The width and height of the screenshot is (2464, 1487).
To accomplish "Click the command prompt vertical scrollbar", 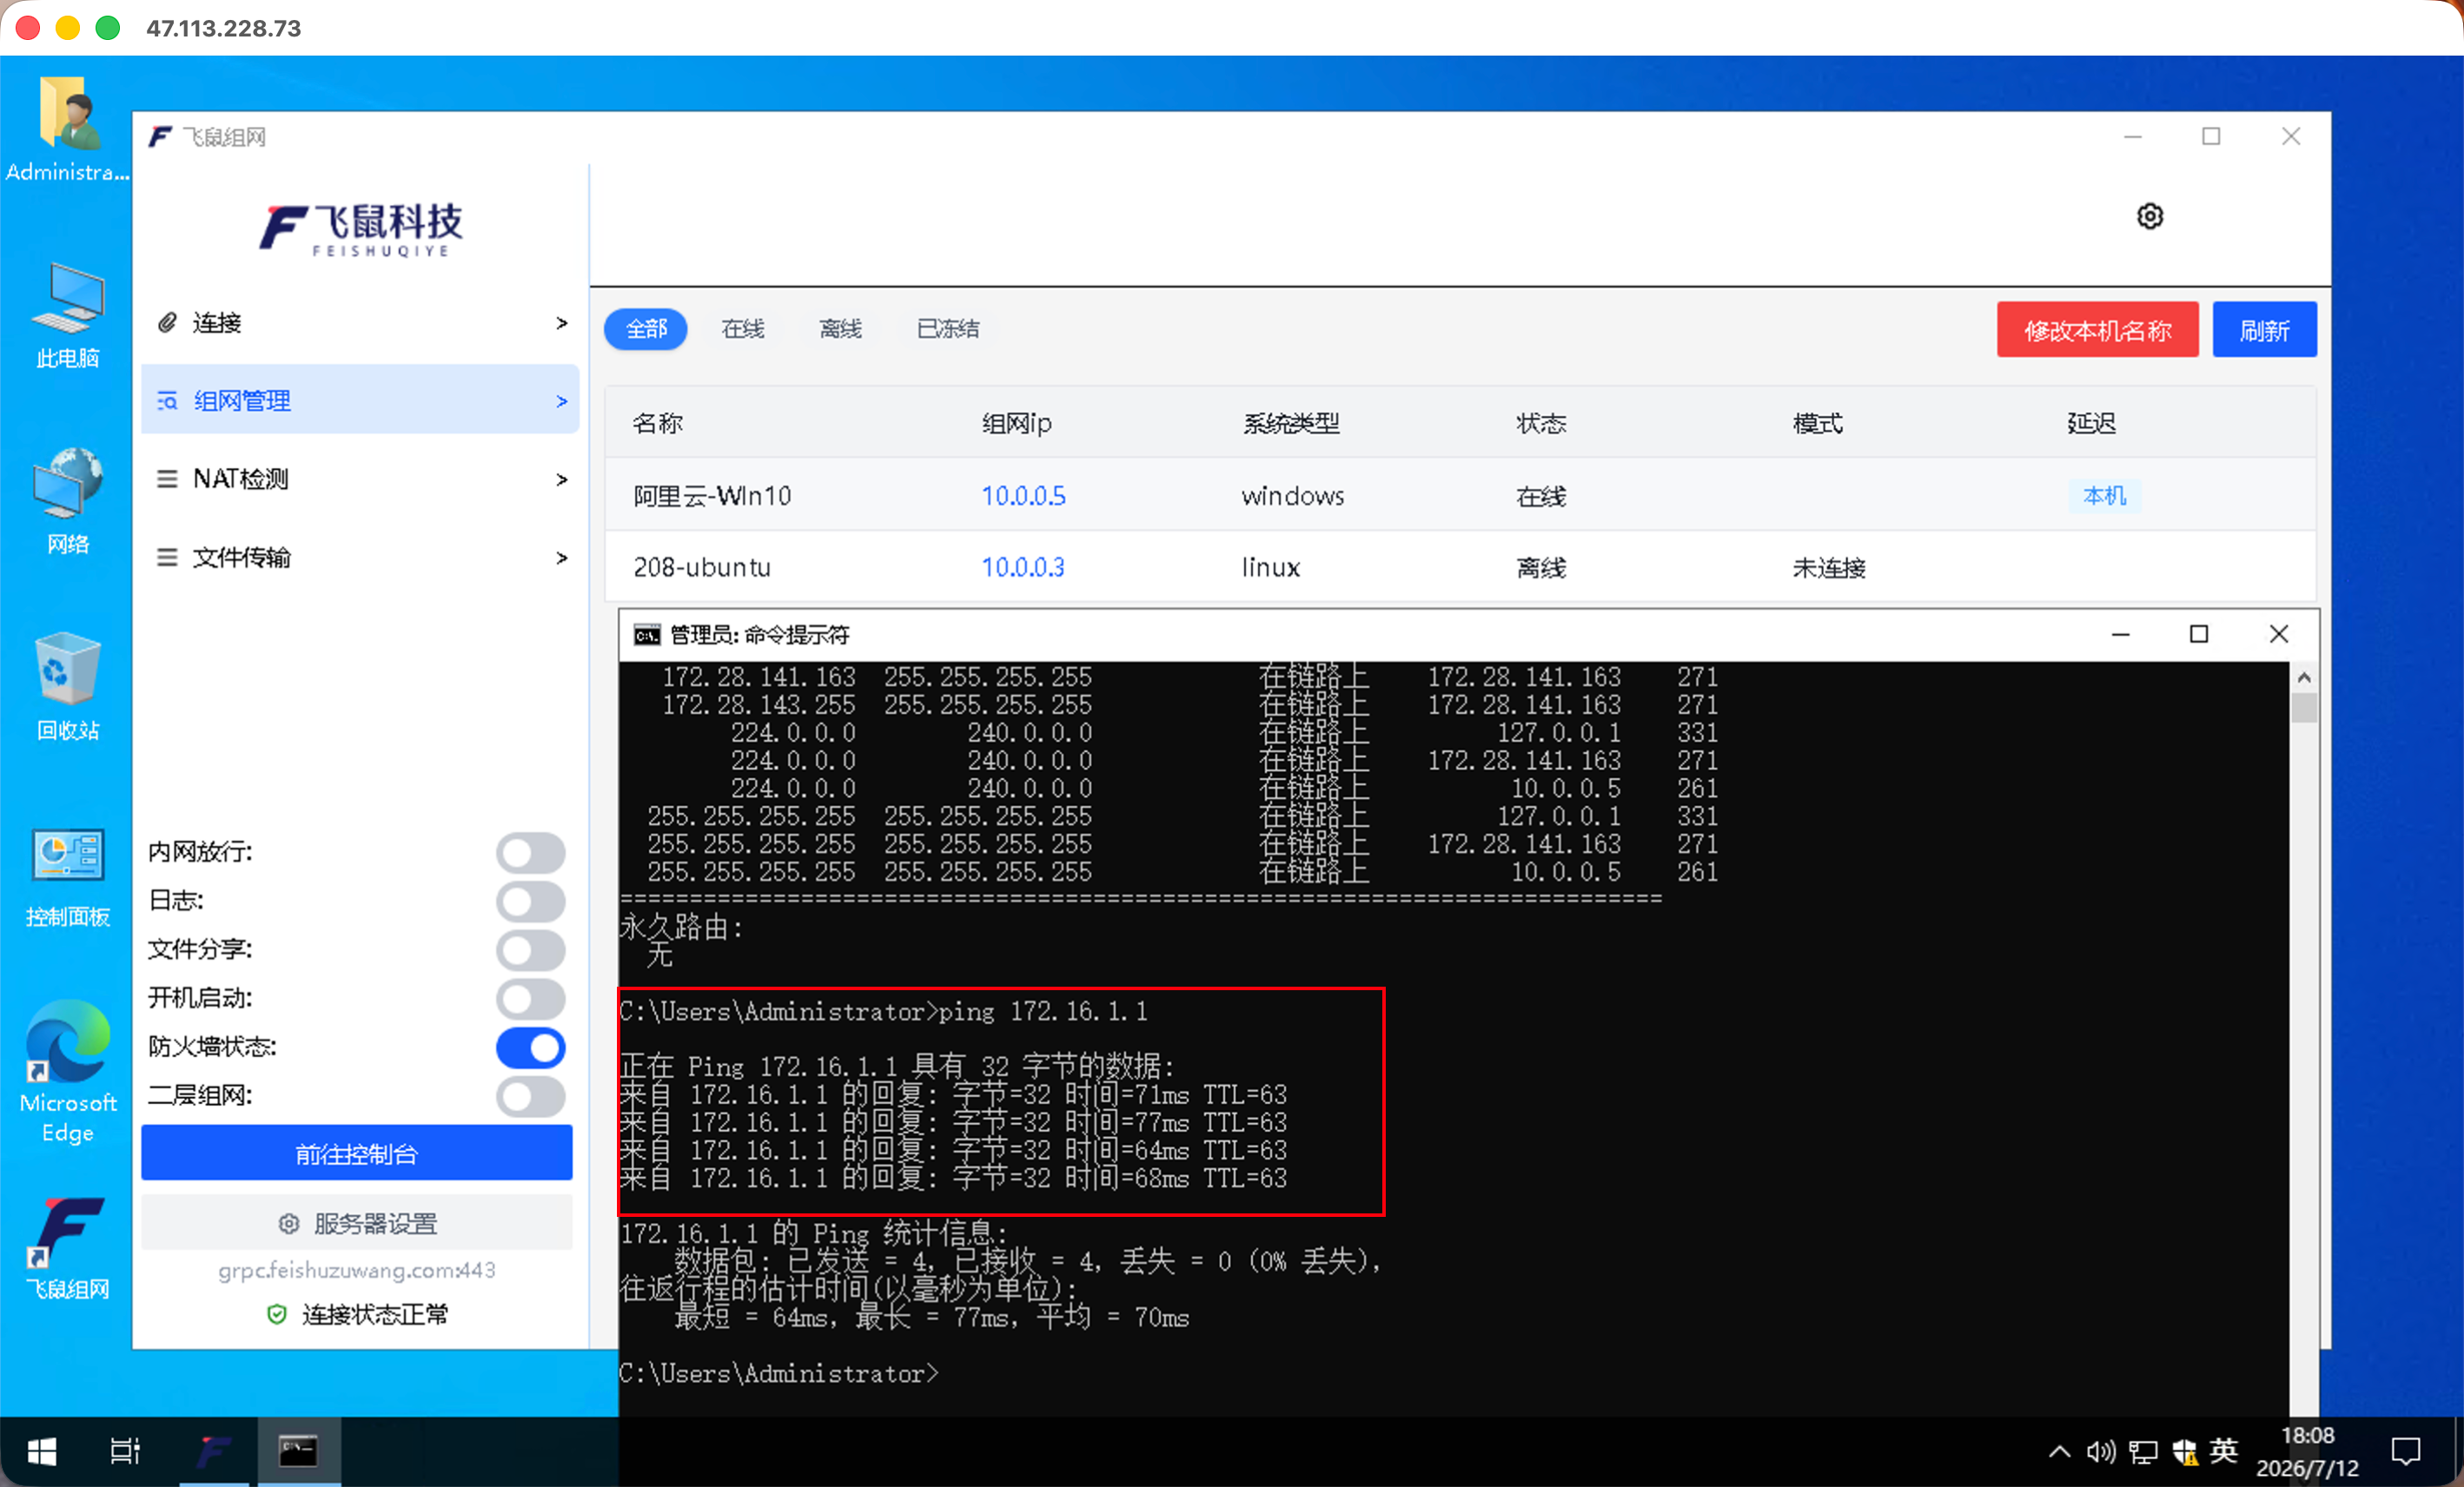I will click(x=2304, y=1040).
